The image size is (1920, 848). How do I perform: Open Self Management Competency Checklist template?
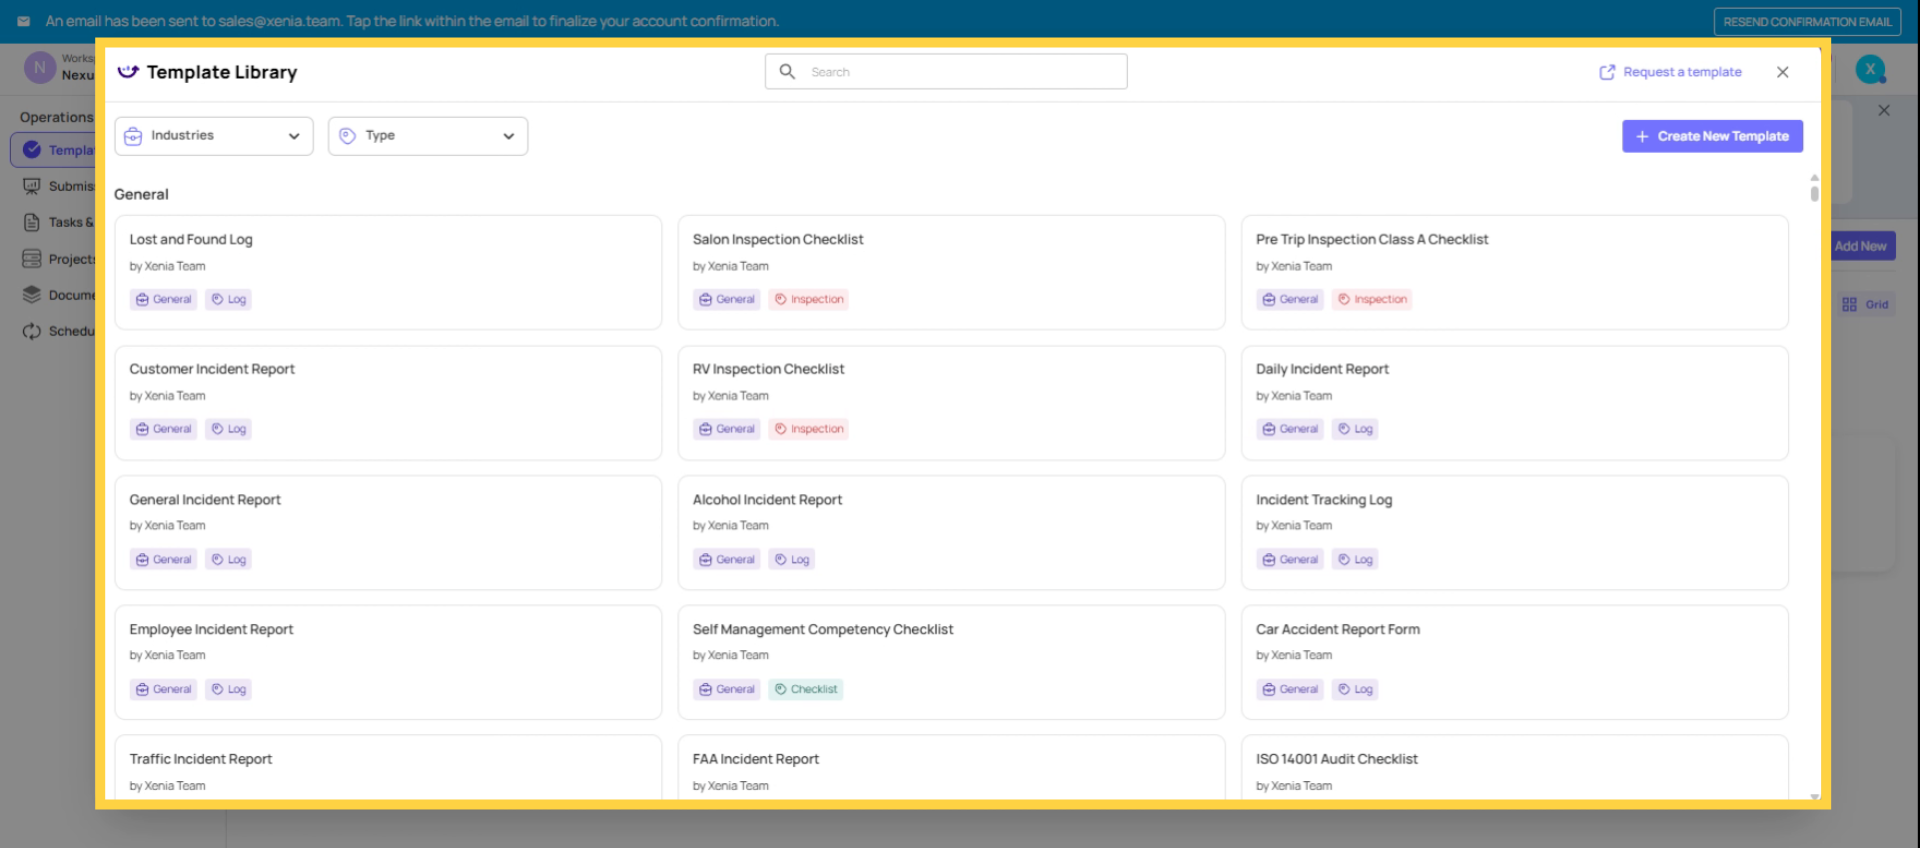tap(951, 662)
